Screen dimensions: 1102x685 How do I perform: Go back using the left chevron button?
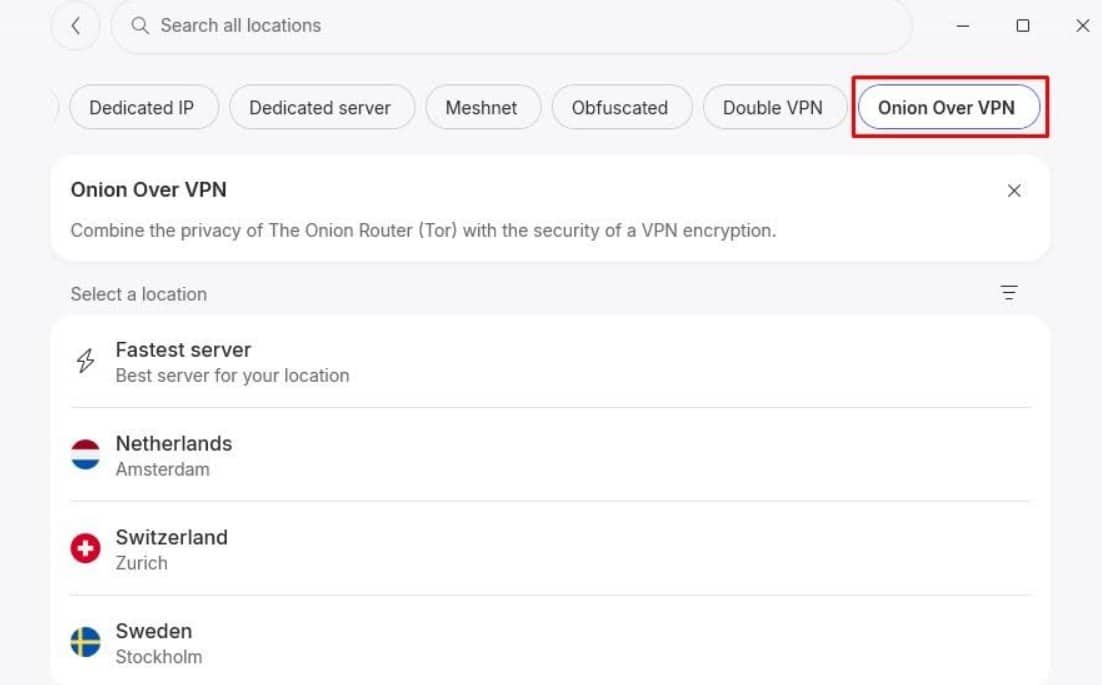75,26
